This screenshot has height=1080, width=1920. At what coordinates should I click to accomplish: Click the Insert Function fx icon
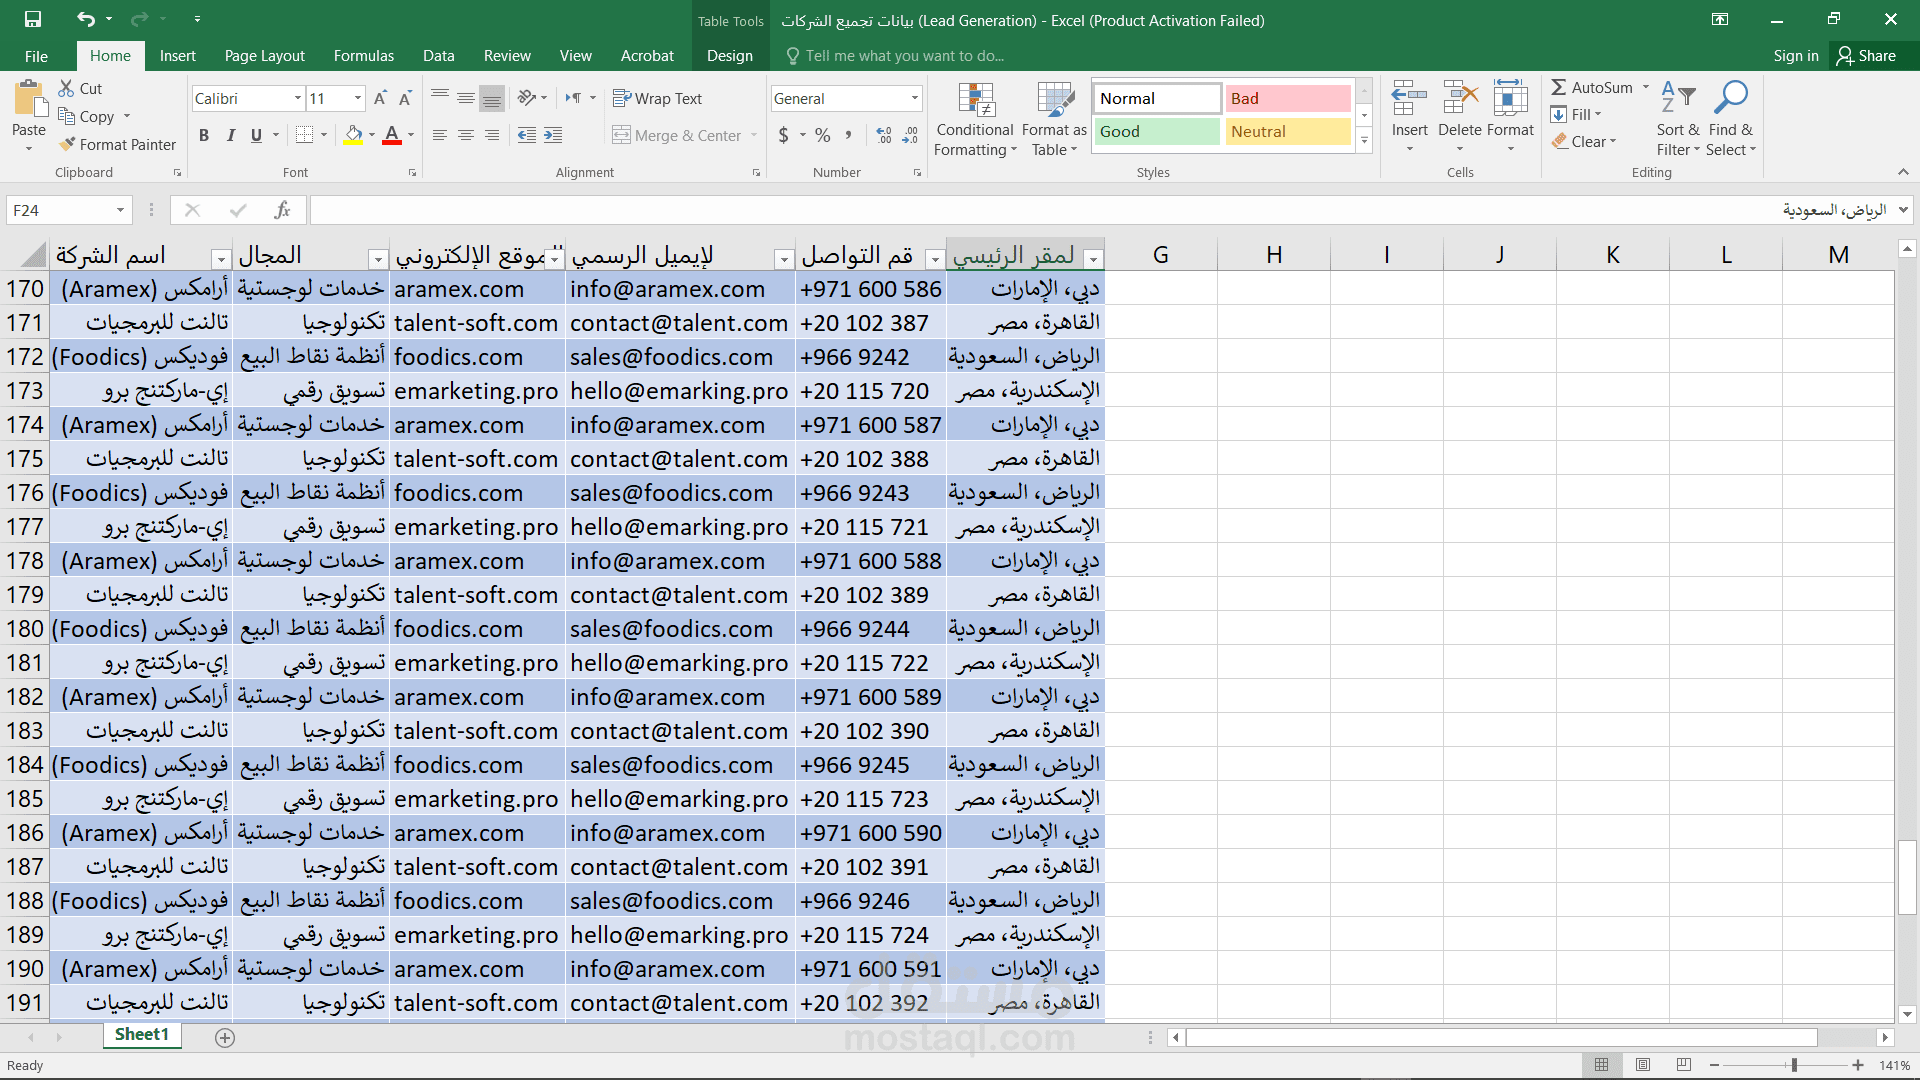point(282,210)
